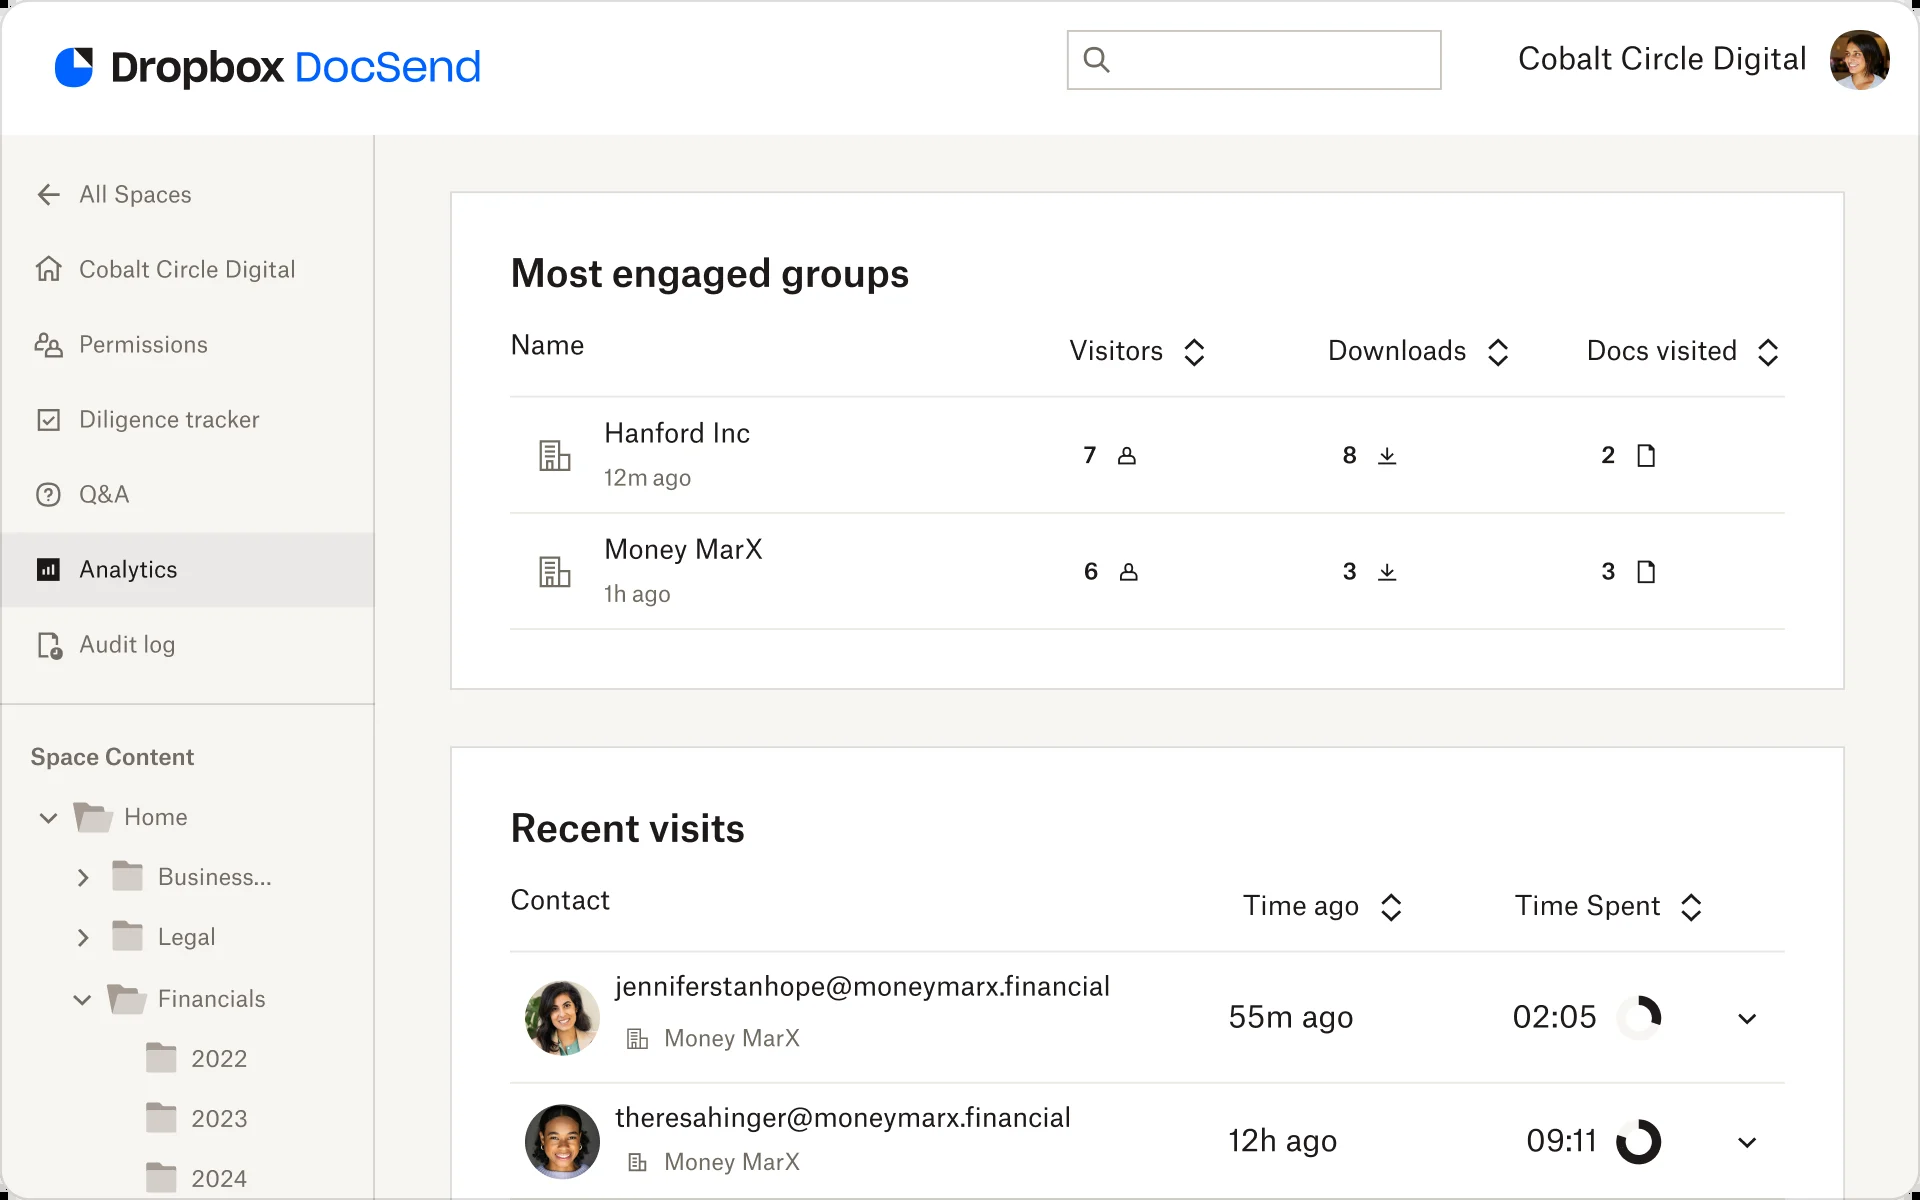Click the Hanford Inc building icon
The width and height of the screenshot is (1920, 1200).
point(555,456)
